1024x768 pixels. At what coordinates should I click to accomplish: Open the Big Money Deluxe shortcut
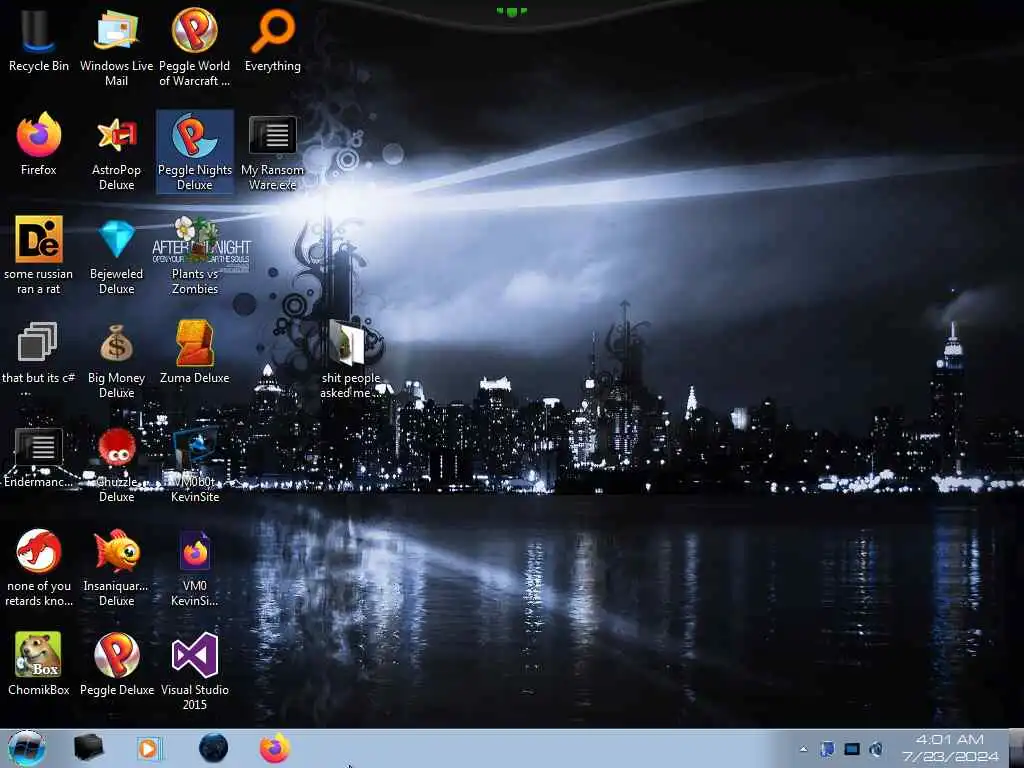pyautogui.click(x=116, y=360)
